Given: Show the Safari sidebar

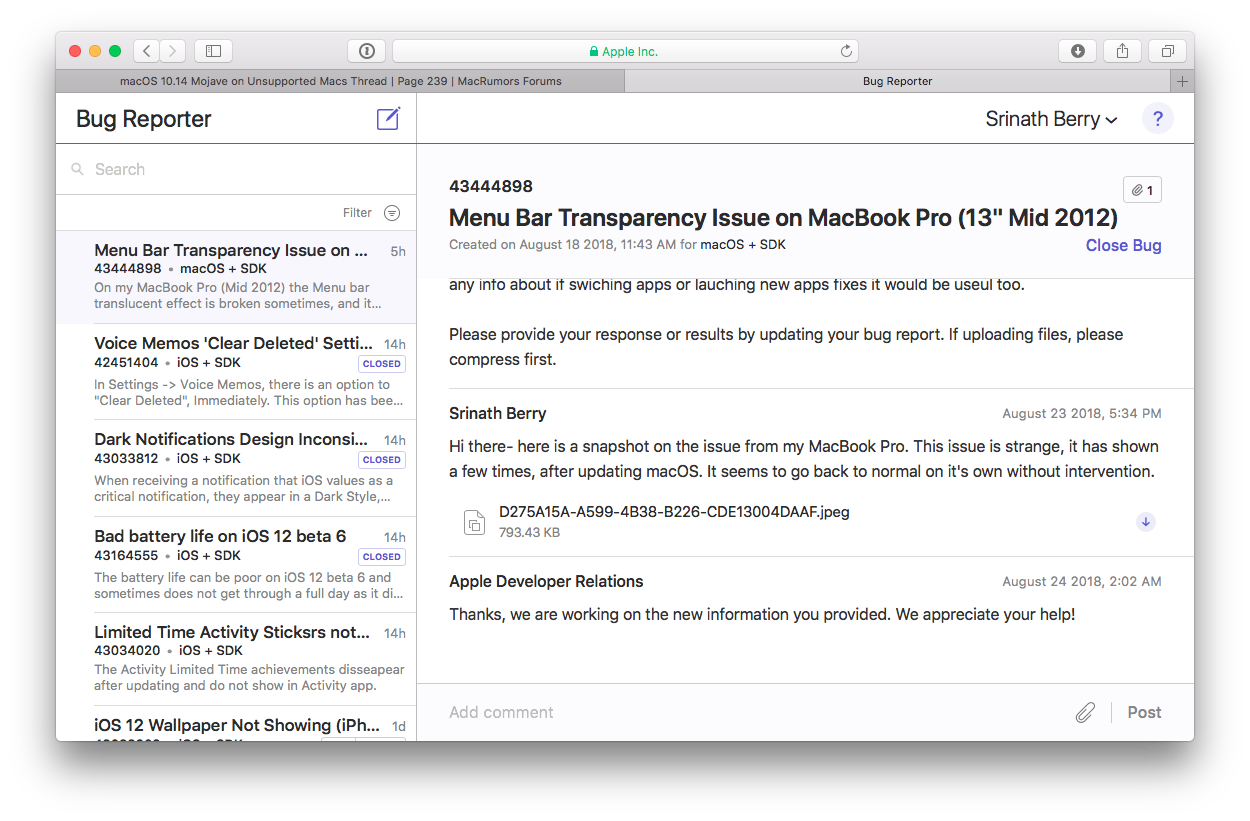Looking at the screenshot, I should pyautogui.click(x=213, y=51).
